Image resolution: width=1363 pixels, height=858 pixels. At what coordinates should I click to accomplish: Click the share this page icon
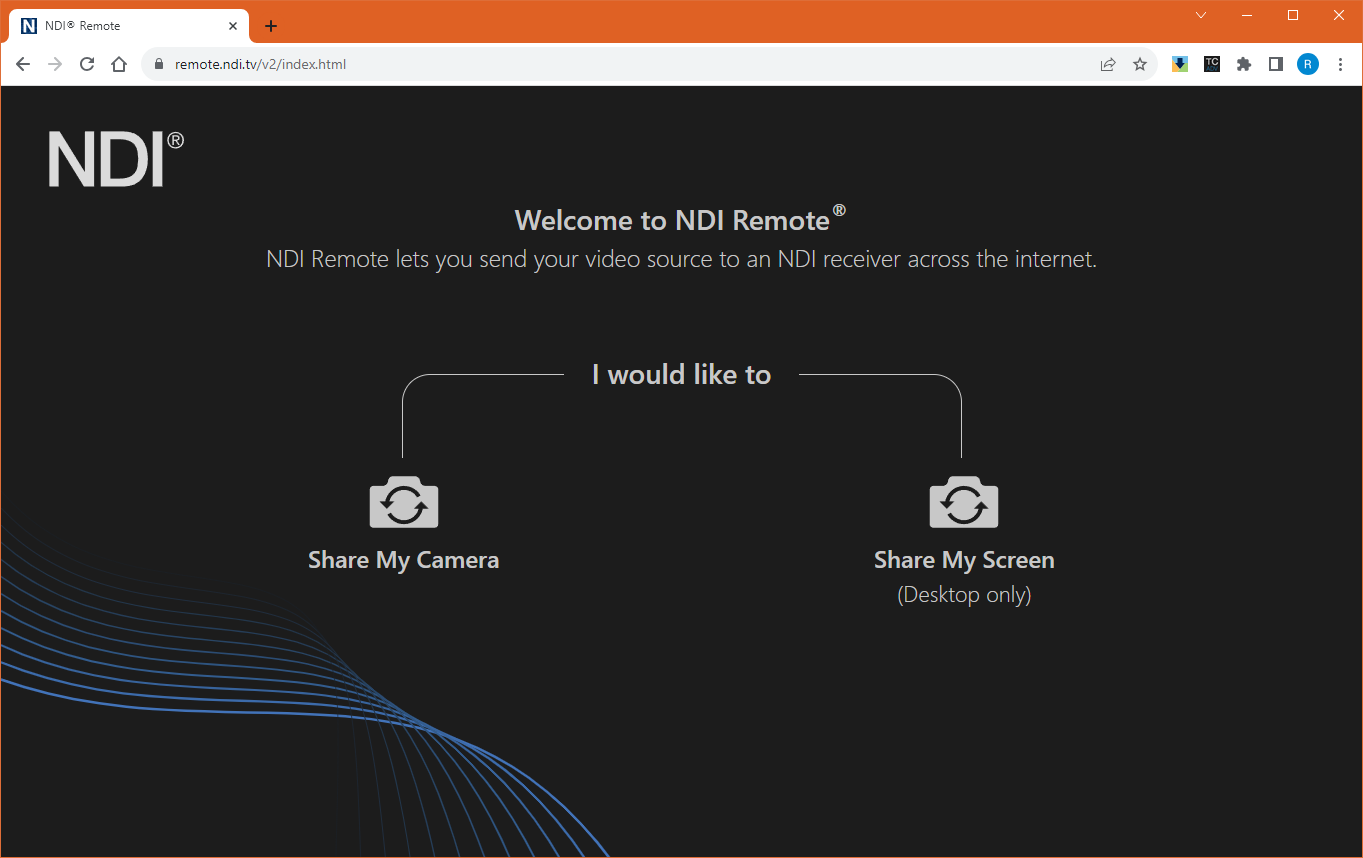(1107, 64)
